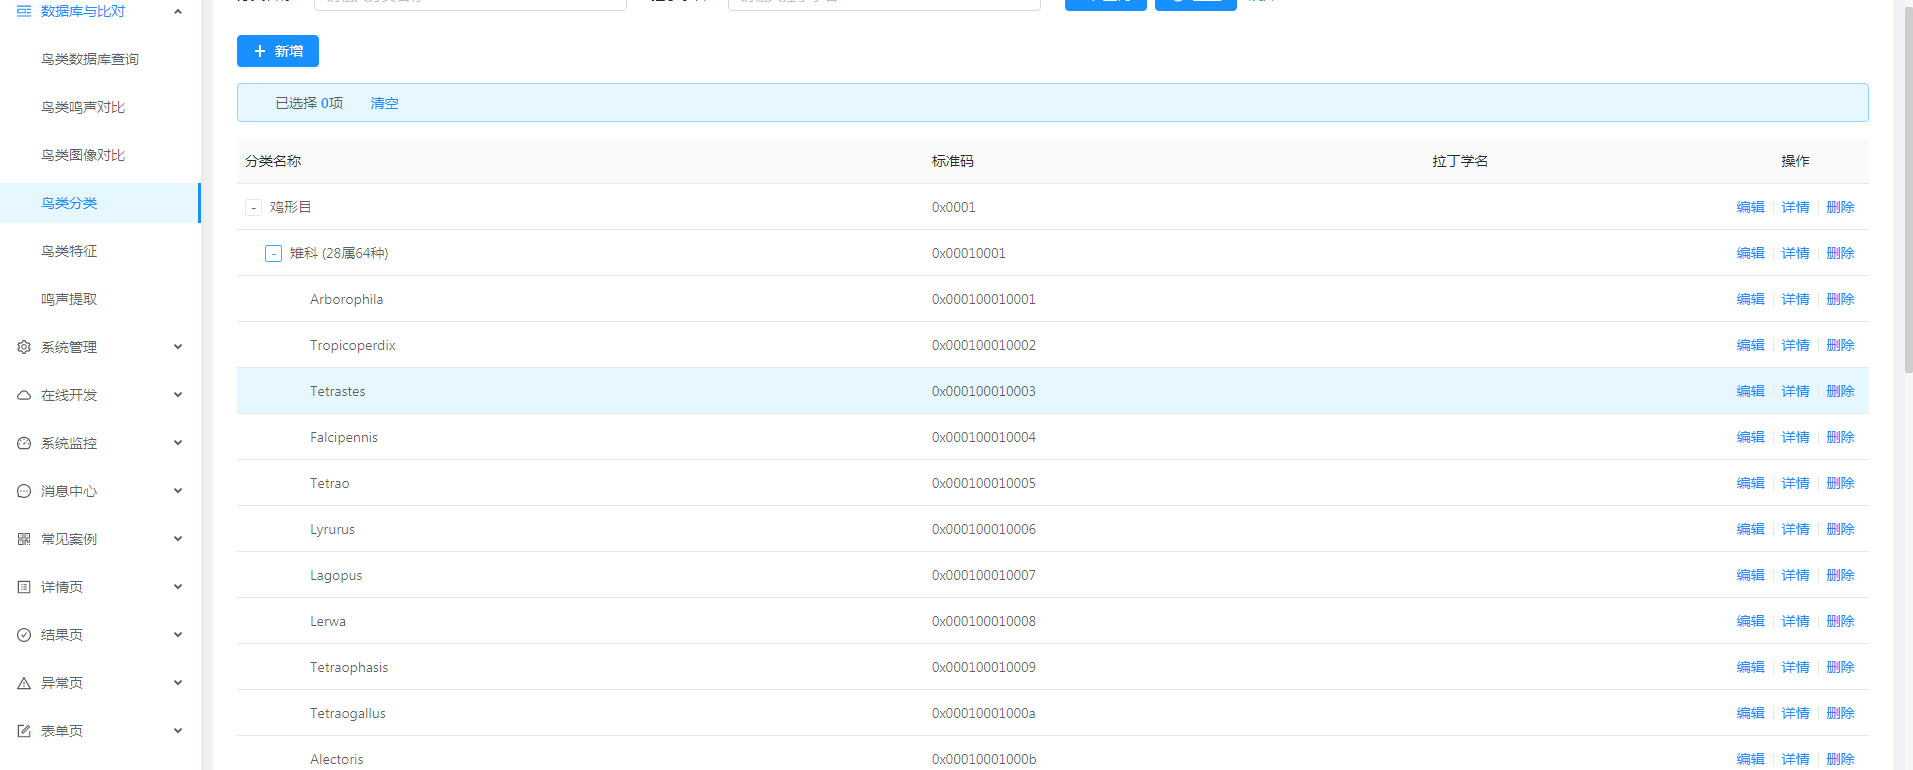Click the 系统监控 dashboard icon
Viewport: 1913px width, 770px height.
pos(24,443)
